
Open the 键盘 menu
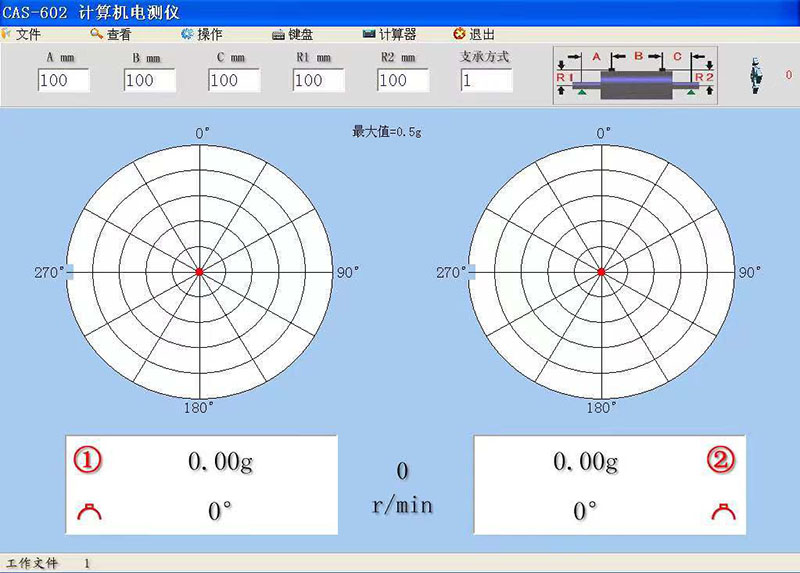301,34
